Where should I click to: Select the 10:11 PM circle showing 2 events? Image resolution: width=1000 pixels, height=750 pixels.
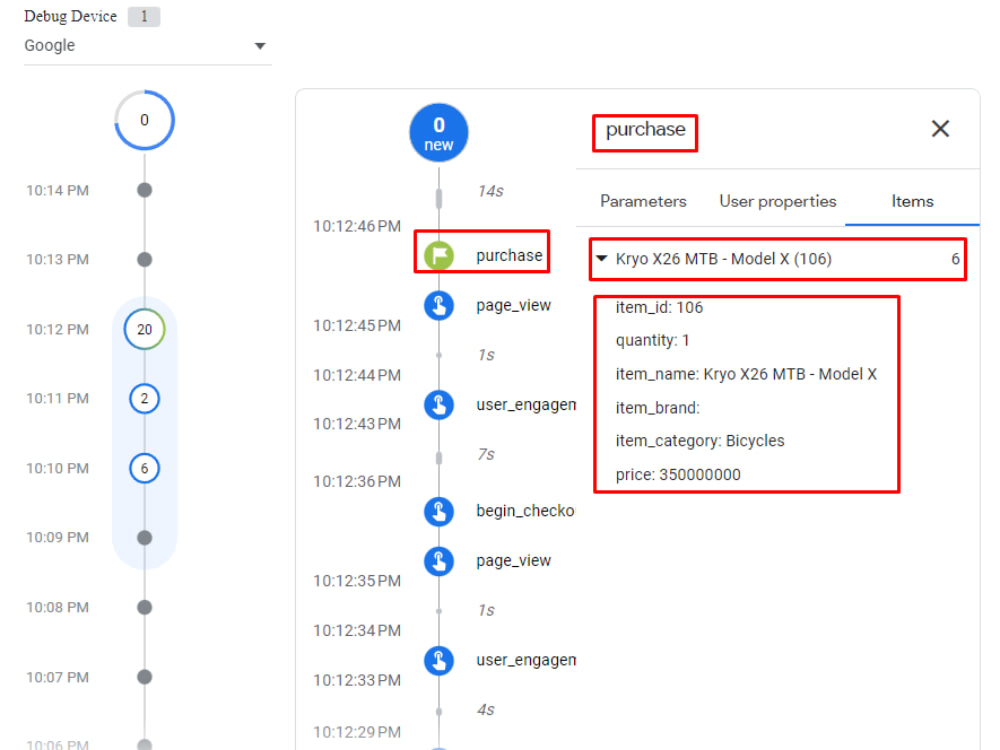pyautogui.click(x=145, y=398)
